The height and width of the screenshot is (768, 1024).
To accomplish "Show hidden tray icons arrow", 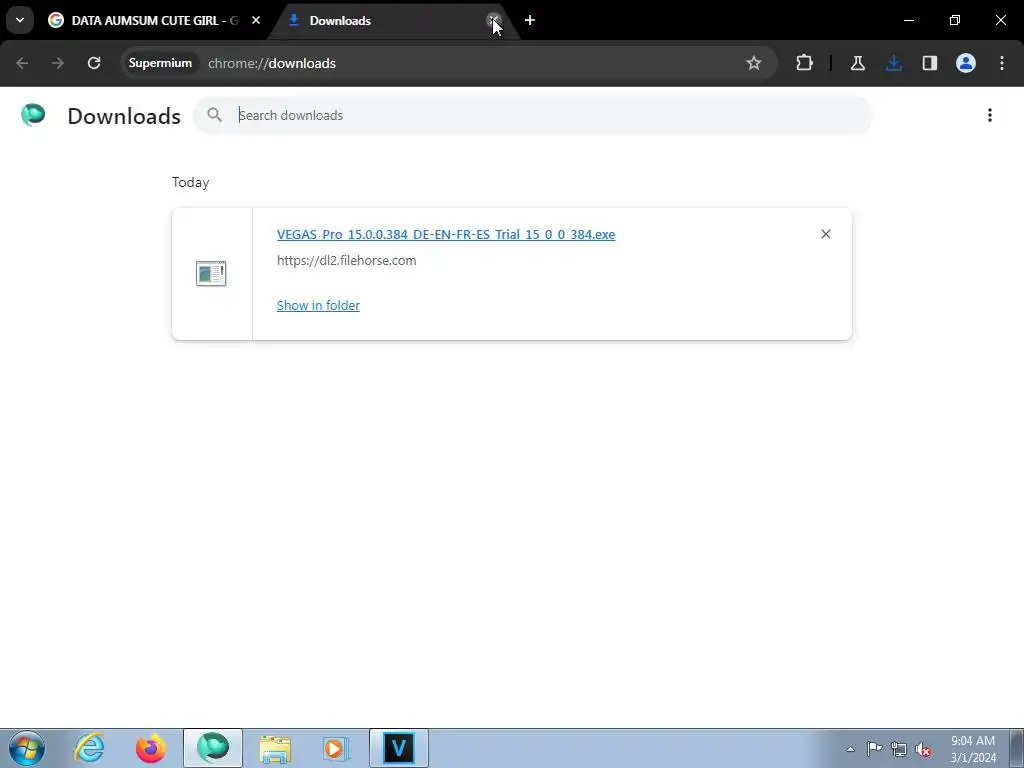I will pyautogui.click(x=850, y=749).
